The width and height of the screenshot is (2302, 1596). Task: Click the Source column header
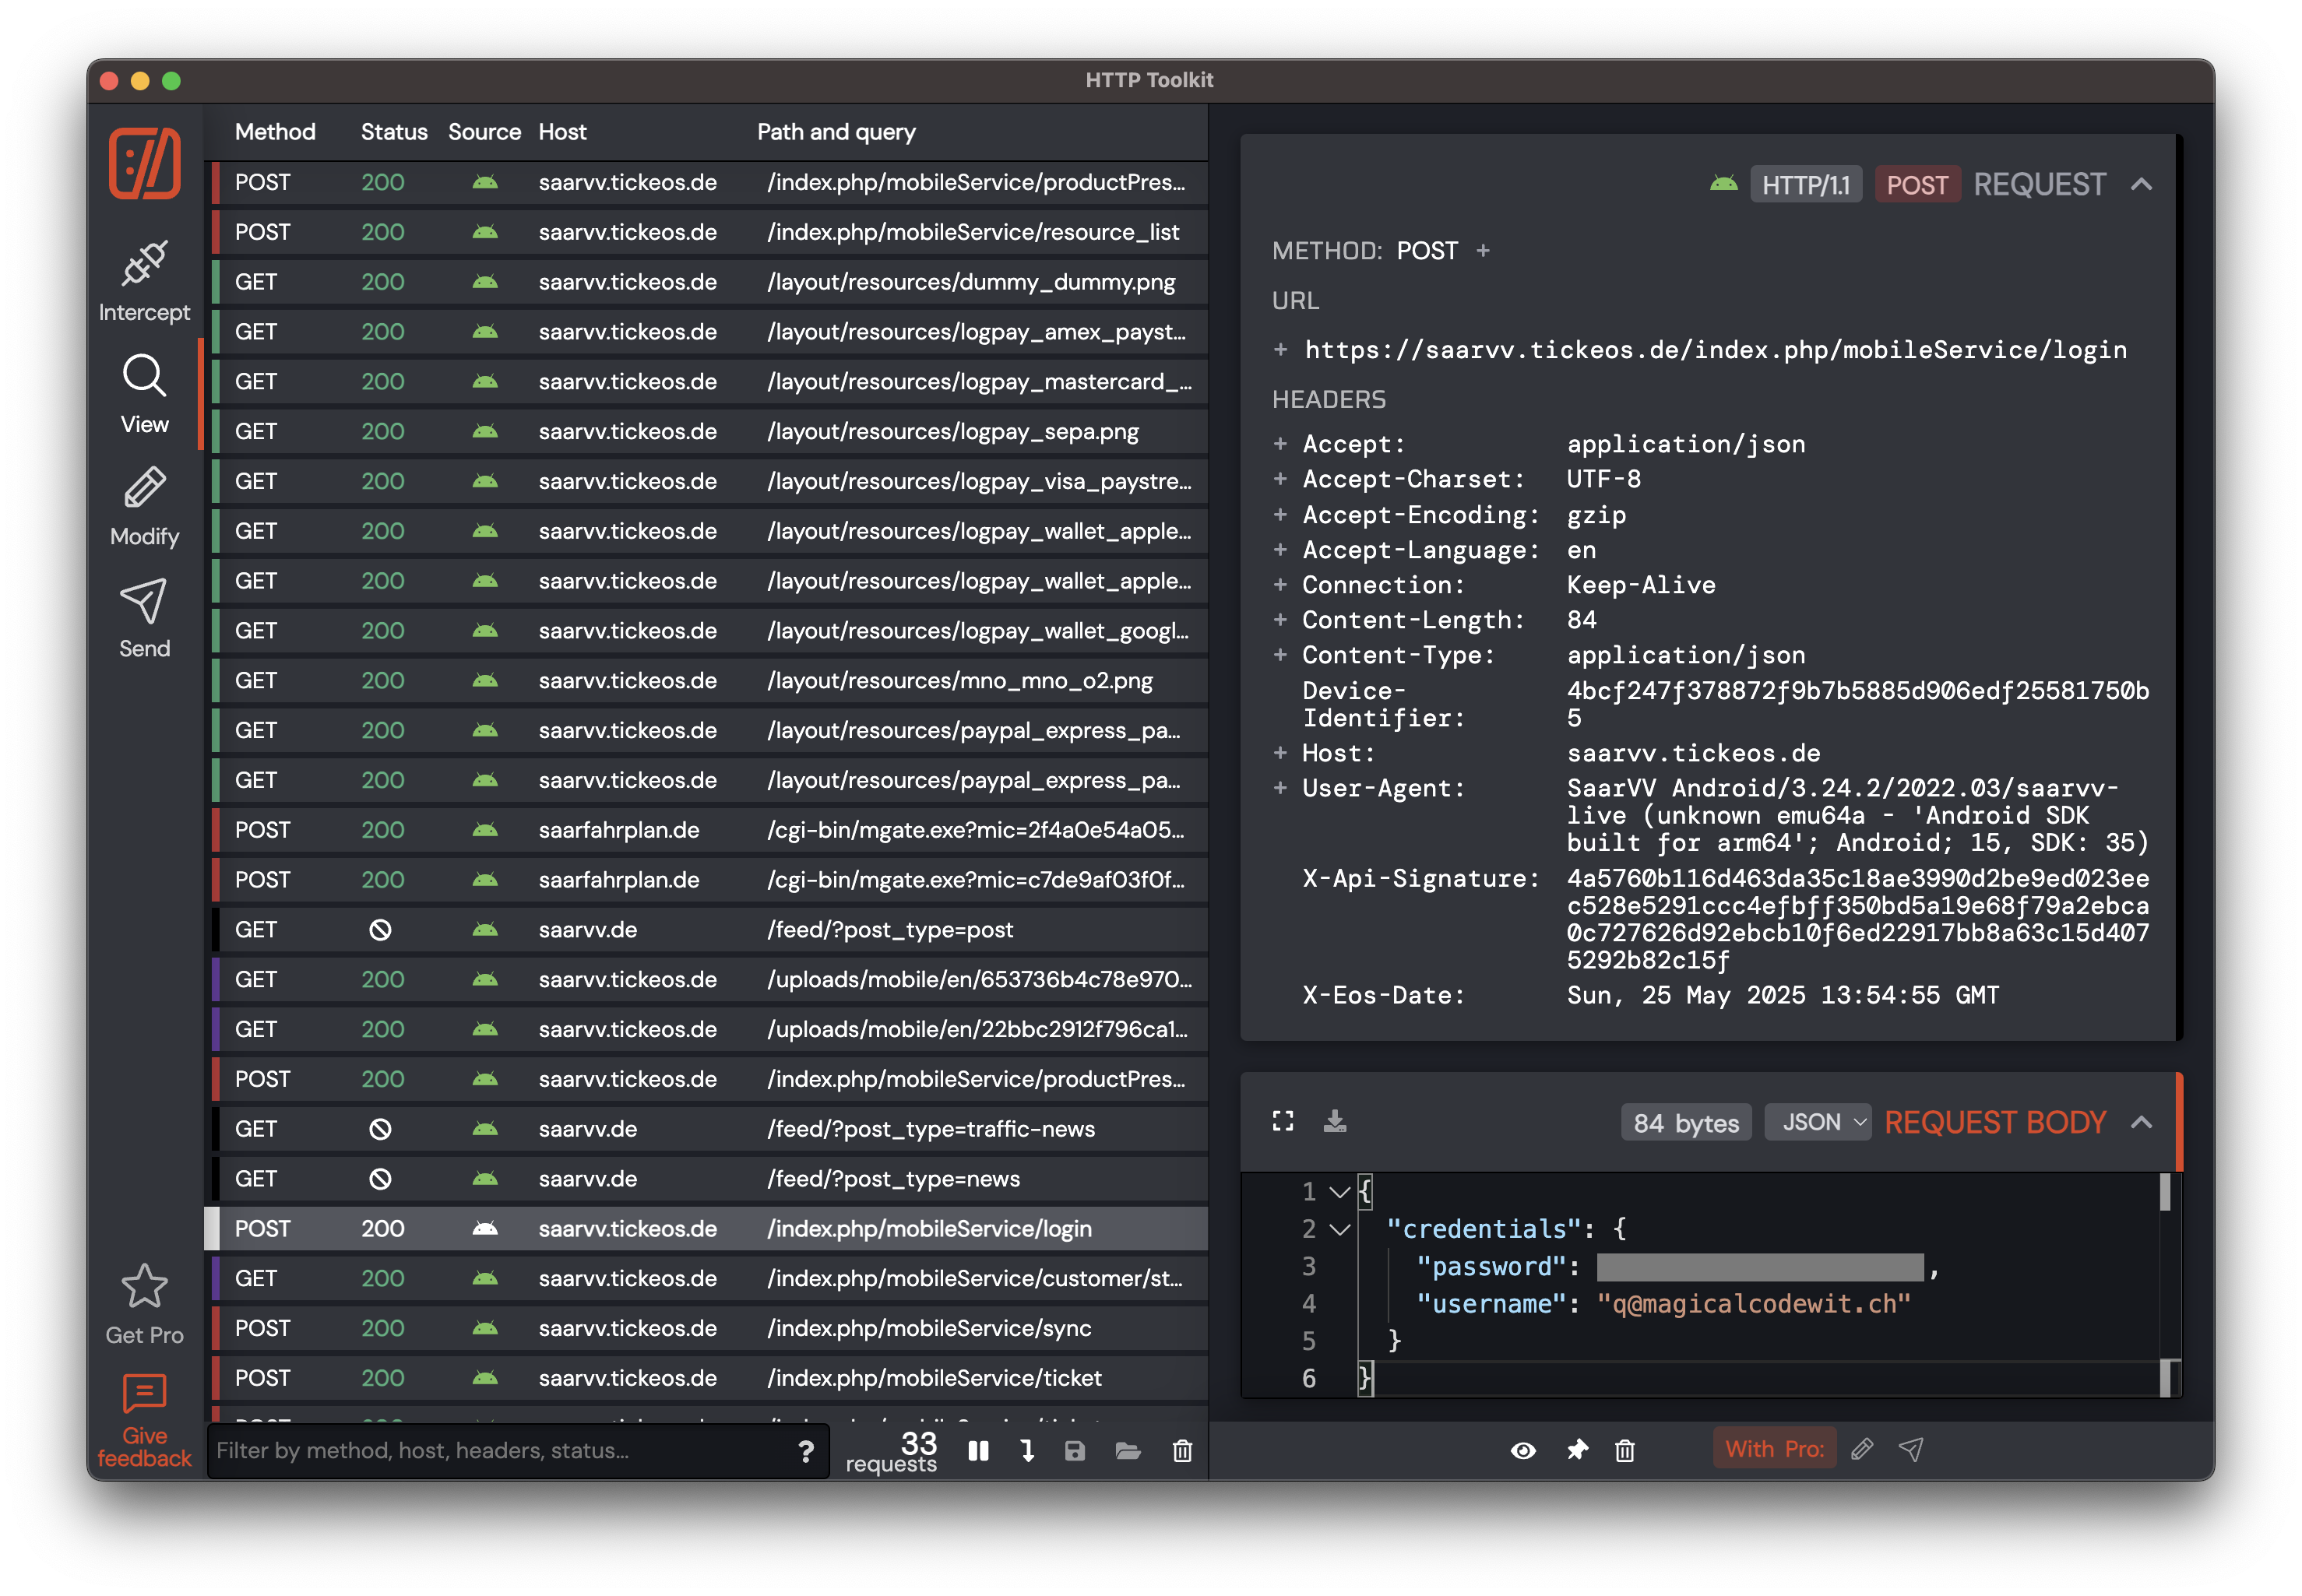pyautogui.click(x=484, y=132)
